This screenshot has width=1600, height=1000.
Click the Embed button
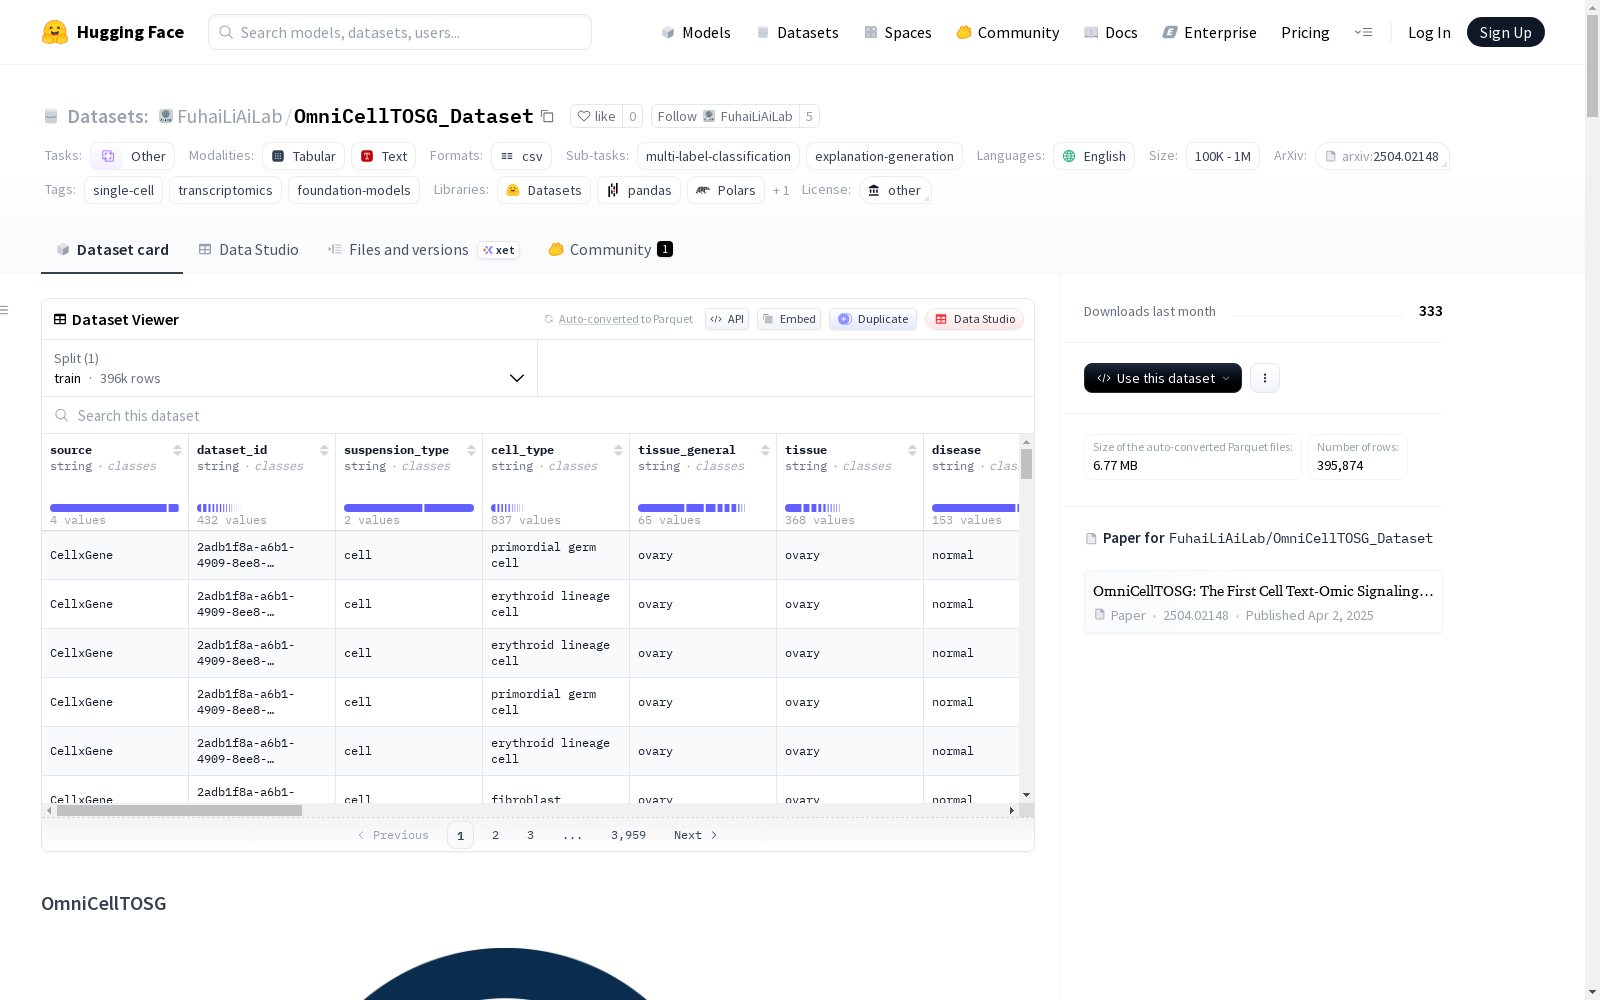[789, 319]
